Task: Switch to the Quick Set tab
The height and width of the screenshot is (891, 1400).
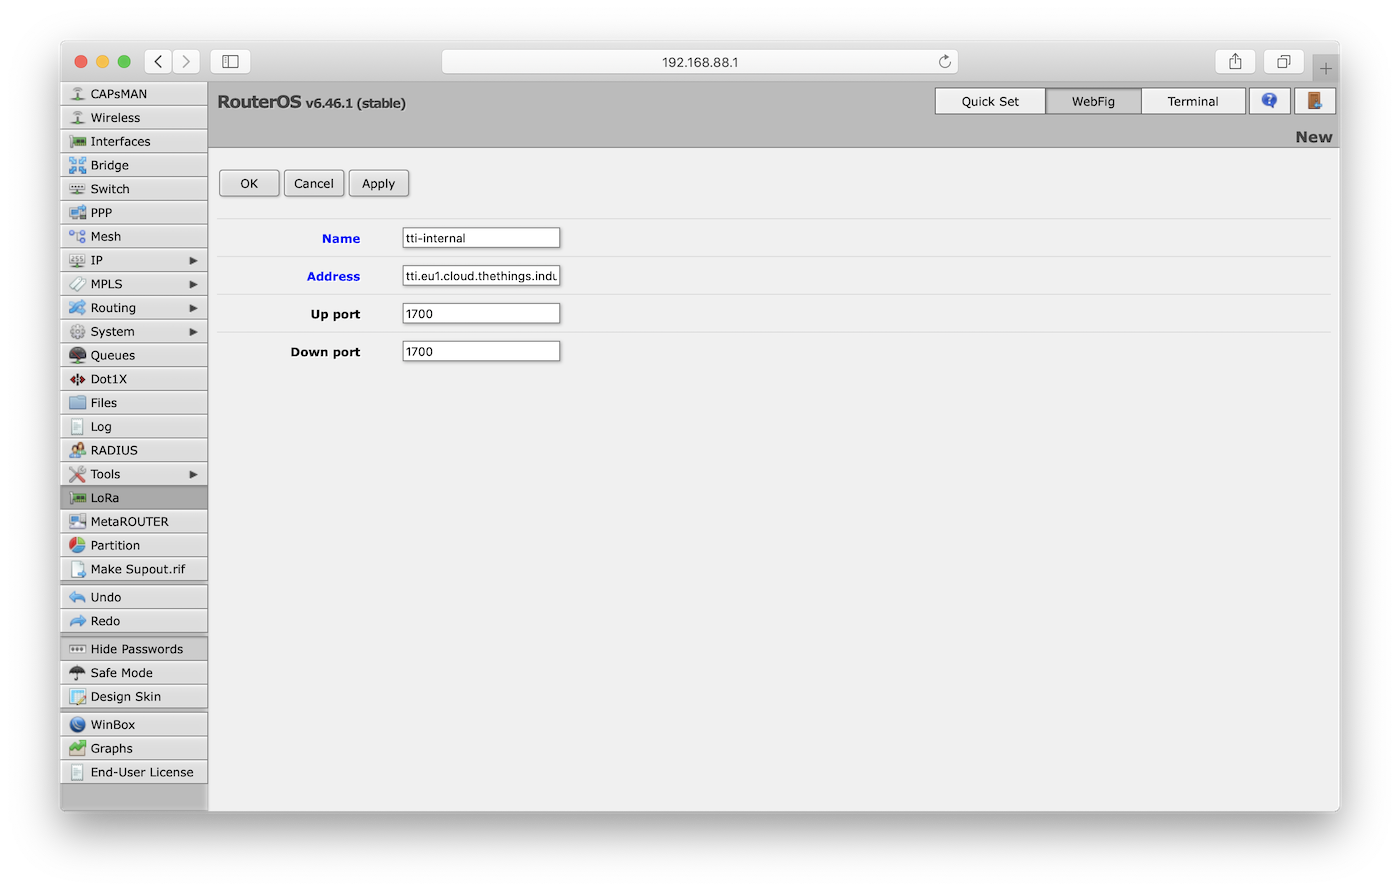Action: (989, 100)
